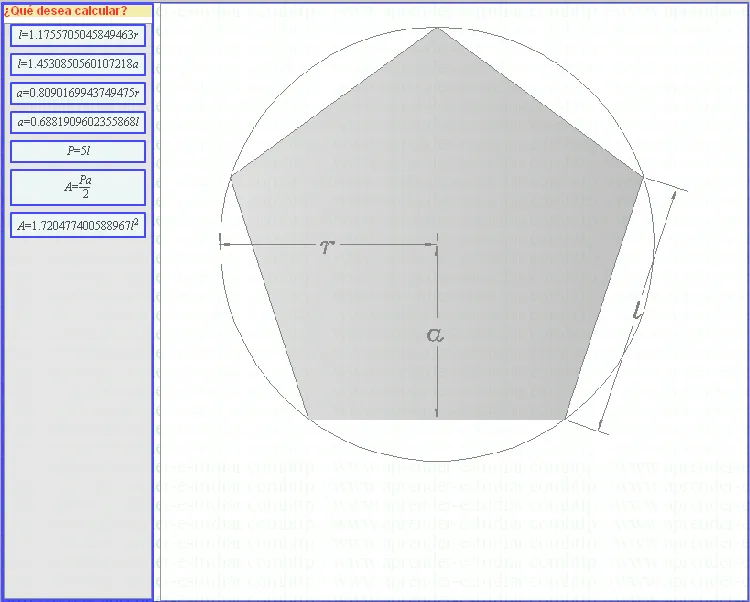This screenshot has width=750, height=602.
Task: Click the vertical apothem dimension line
Action: click(438, 380)
